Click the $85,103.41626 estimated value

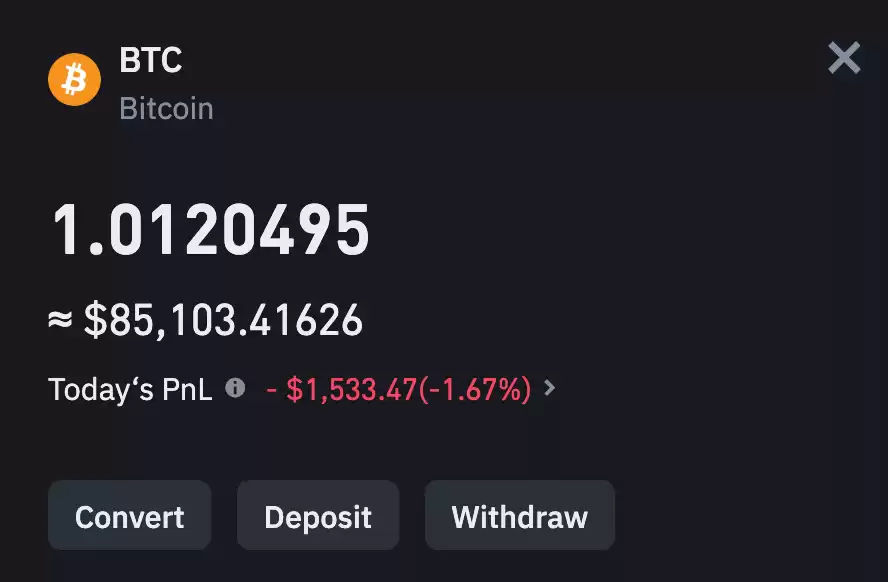click(x=223, y=320)
